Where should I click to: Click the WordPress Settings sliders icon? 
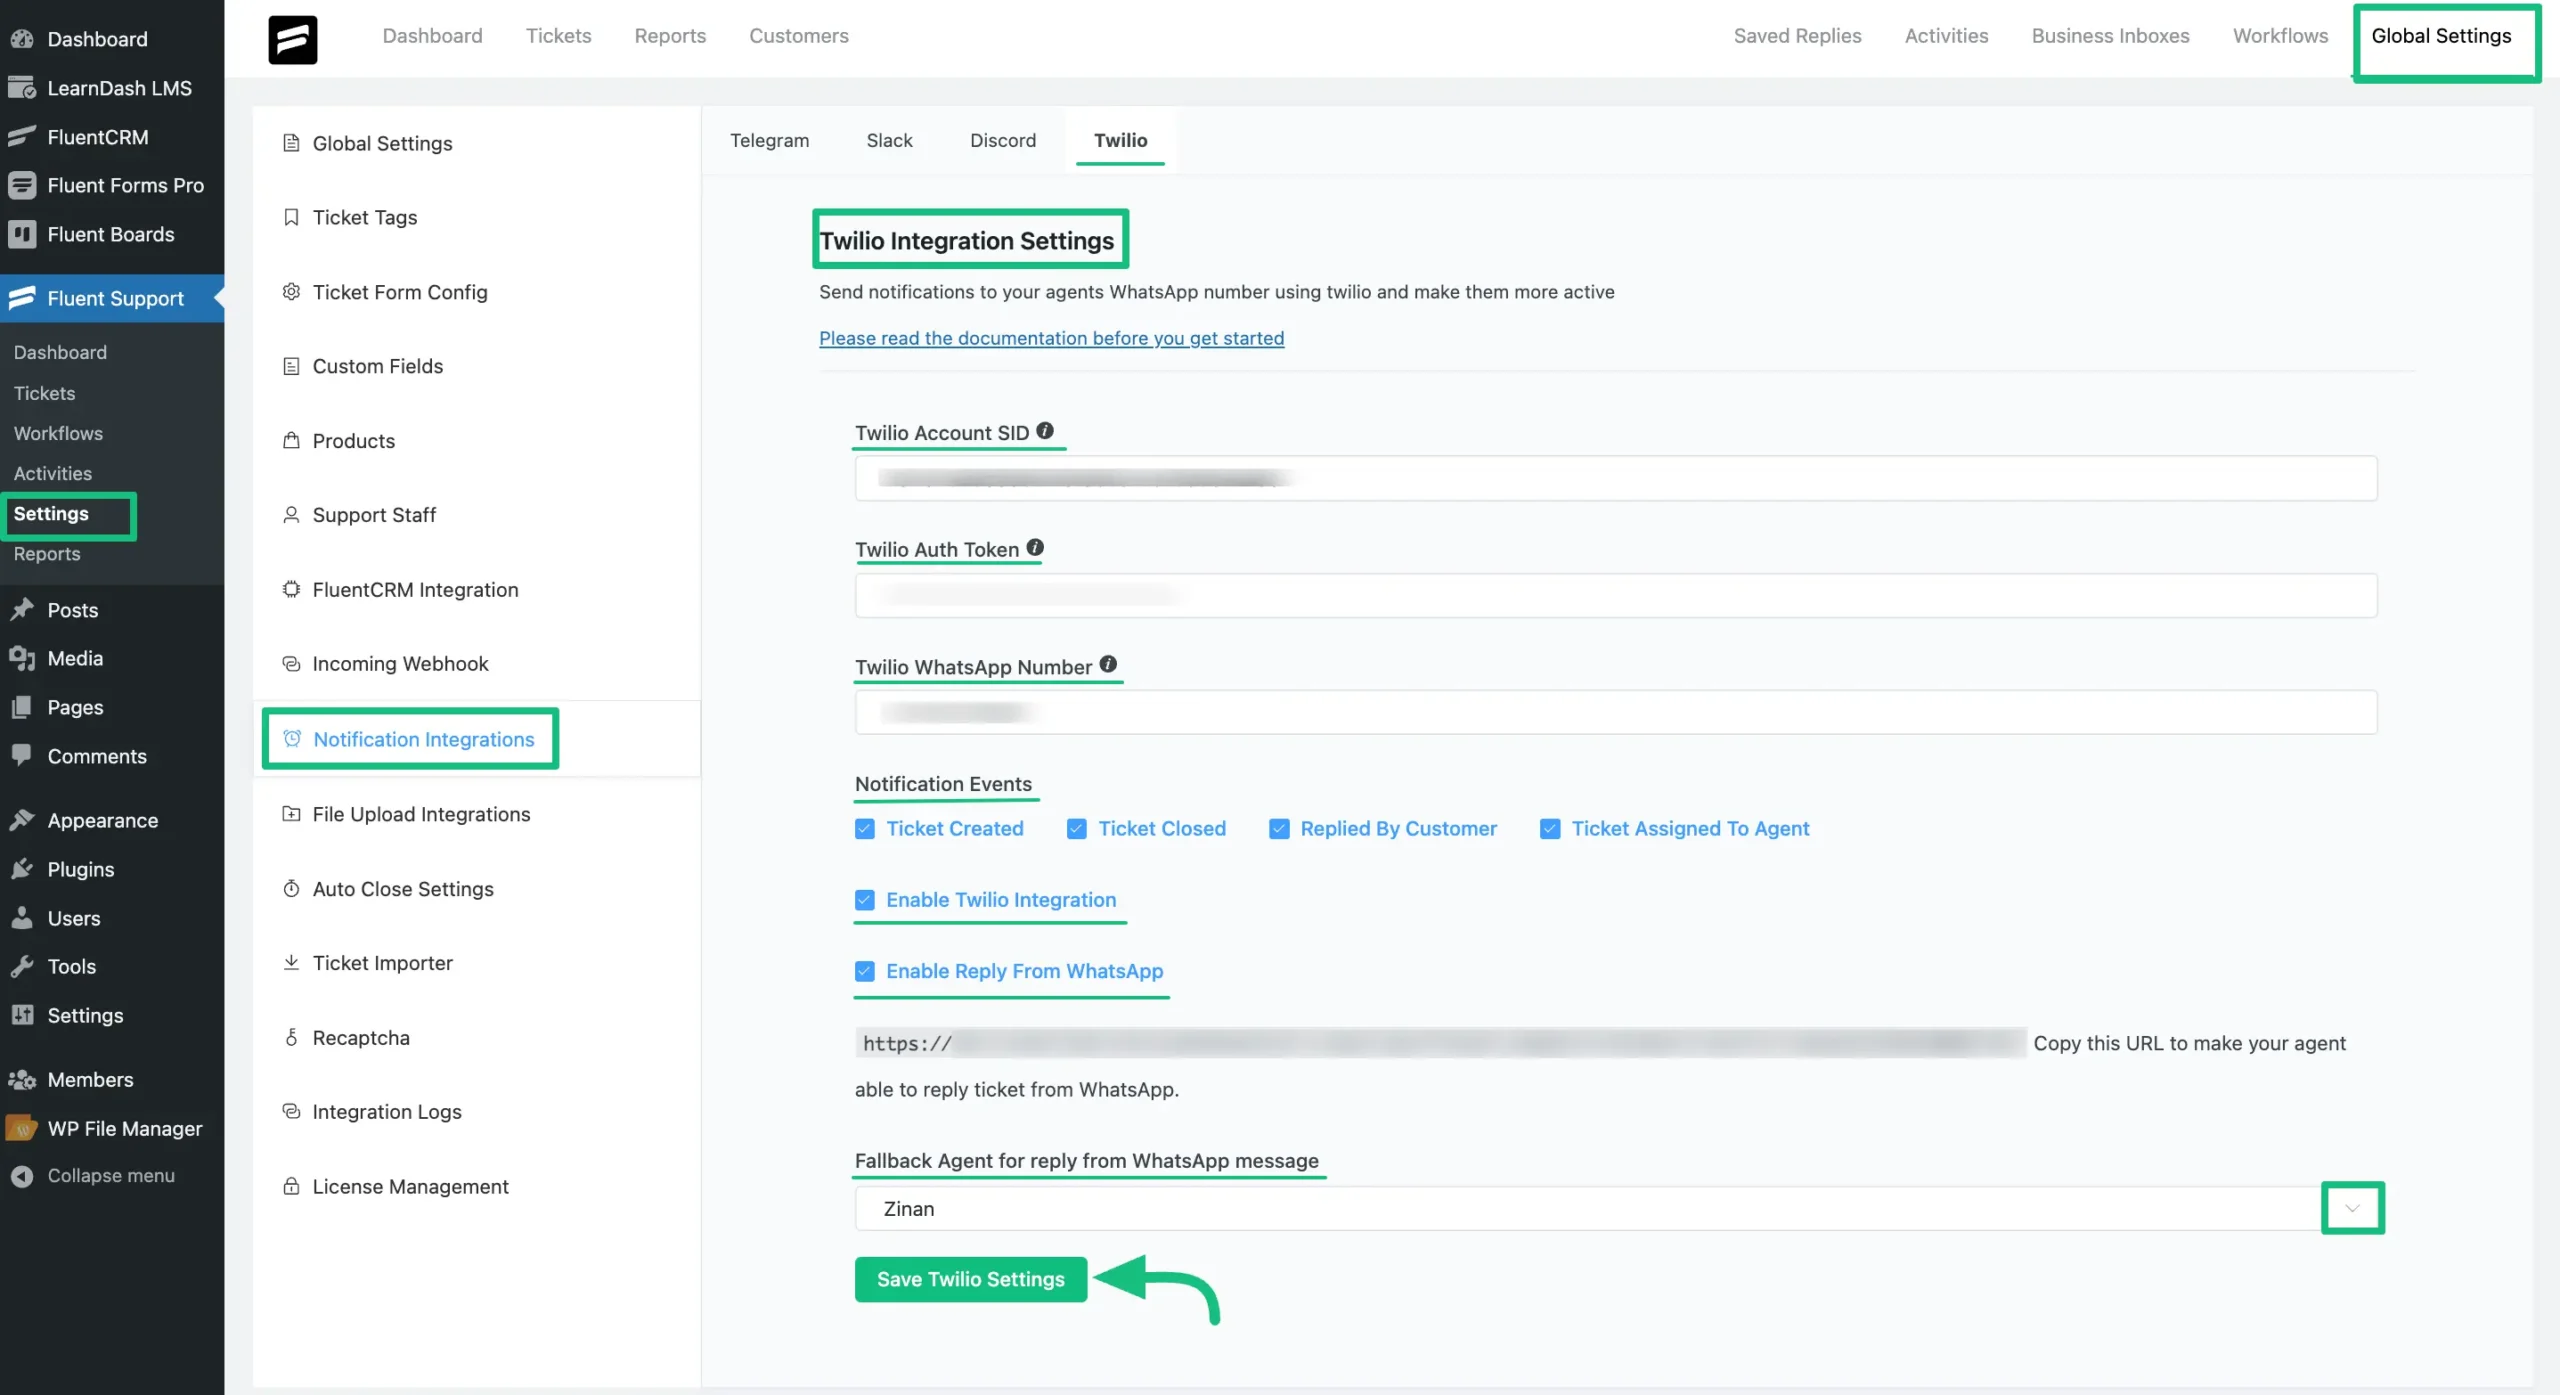pos(22,1015)
